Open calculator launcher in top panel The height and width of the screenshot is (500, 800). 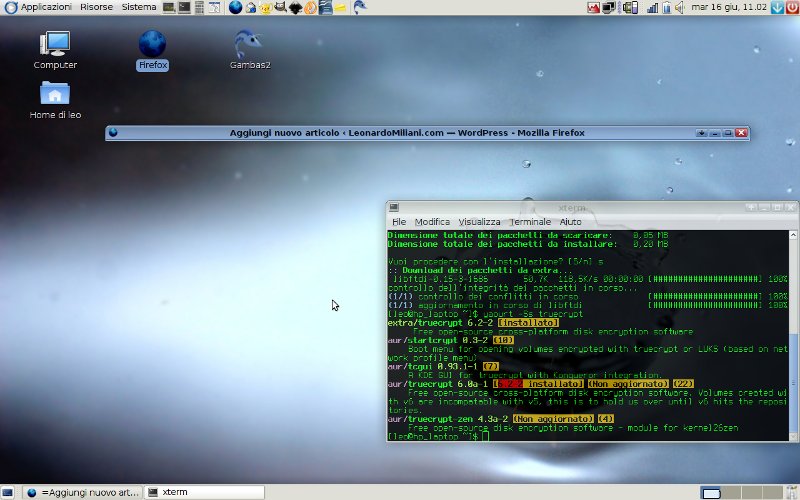(x=199, y=7)
